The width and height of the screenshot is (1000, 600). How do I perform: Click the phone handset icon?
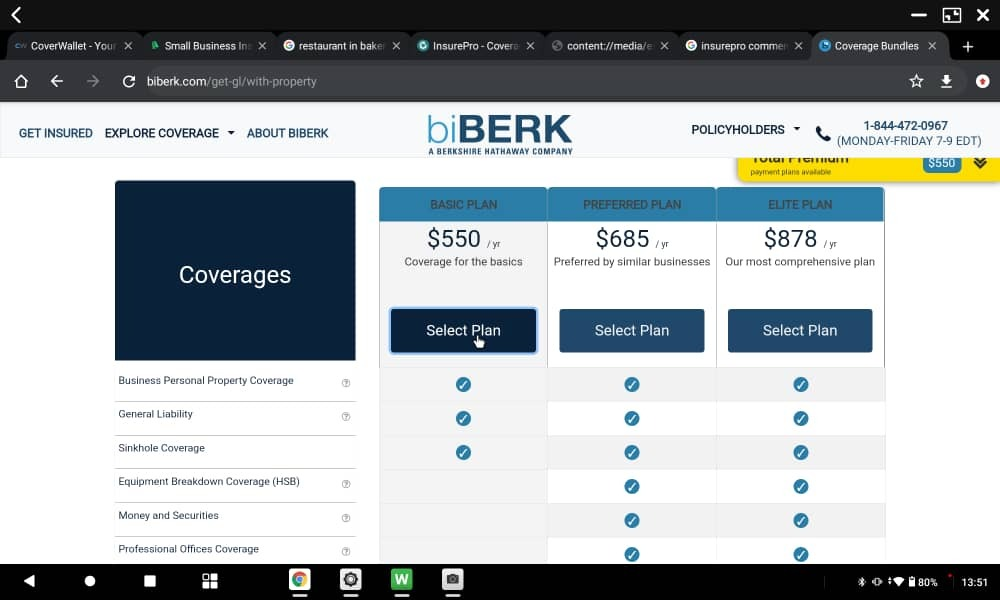coord(823,133)
